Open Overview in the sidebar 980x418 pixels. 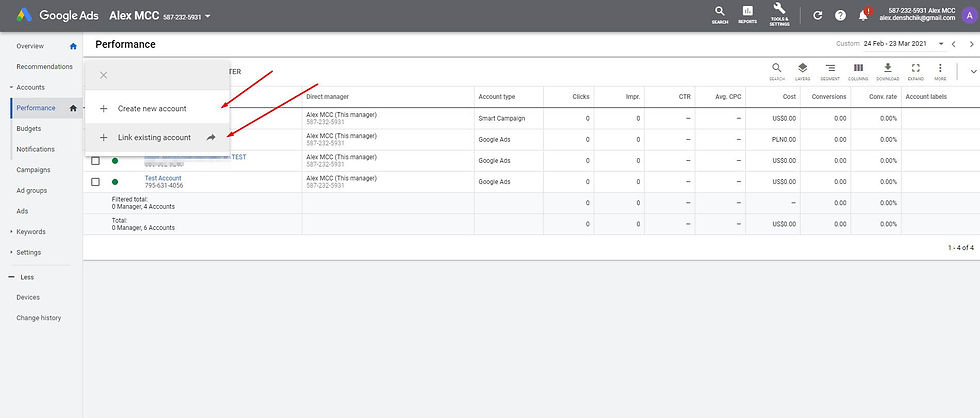tap(30, 46)
